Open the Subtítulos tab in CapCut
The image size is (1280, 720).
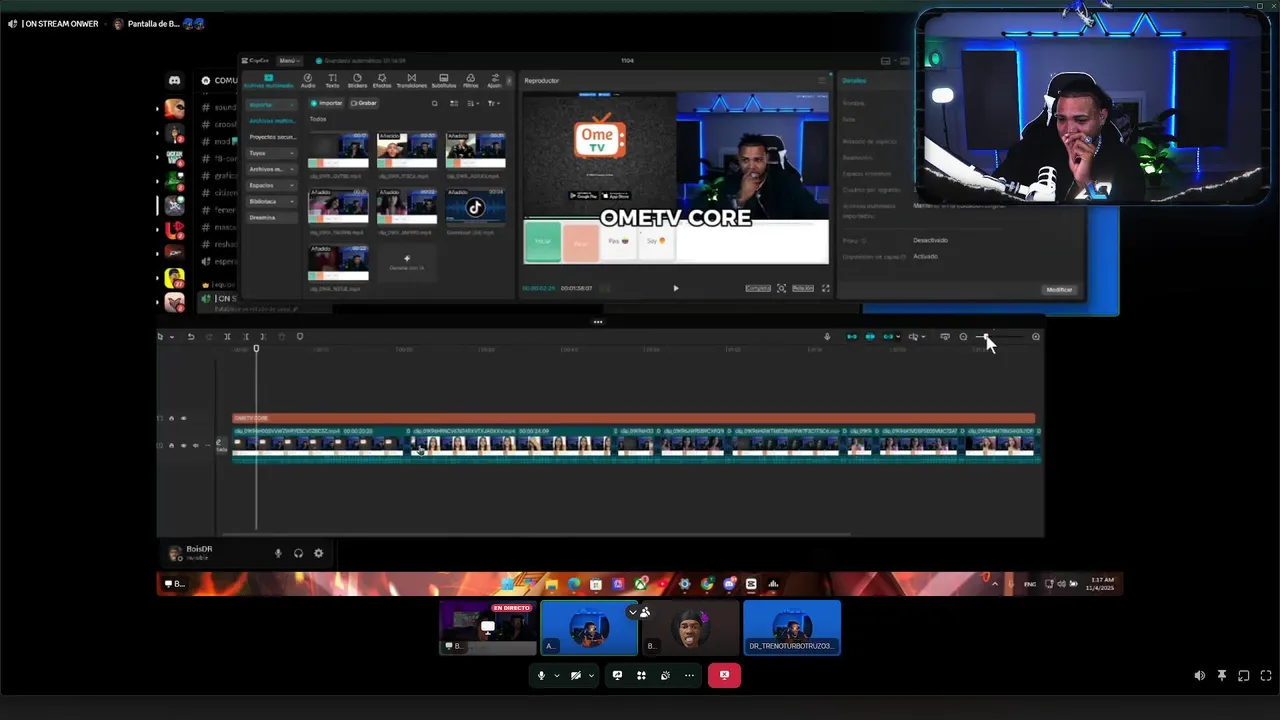[x=443, y=80]
